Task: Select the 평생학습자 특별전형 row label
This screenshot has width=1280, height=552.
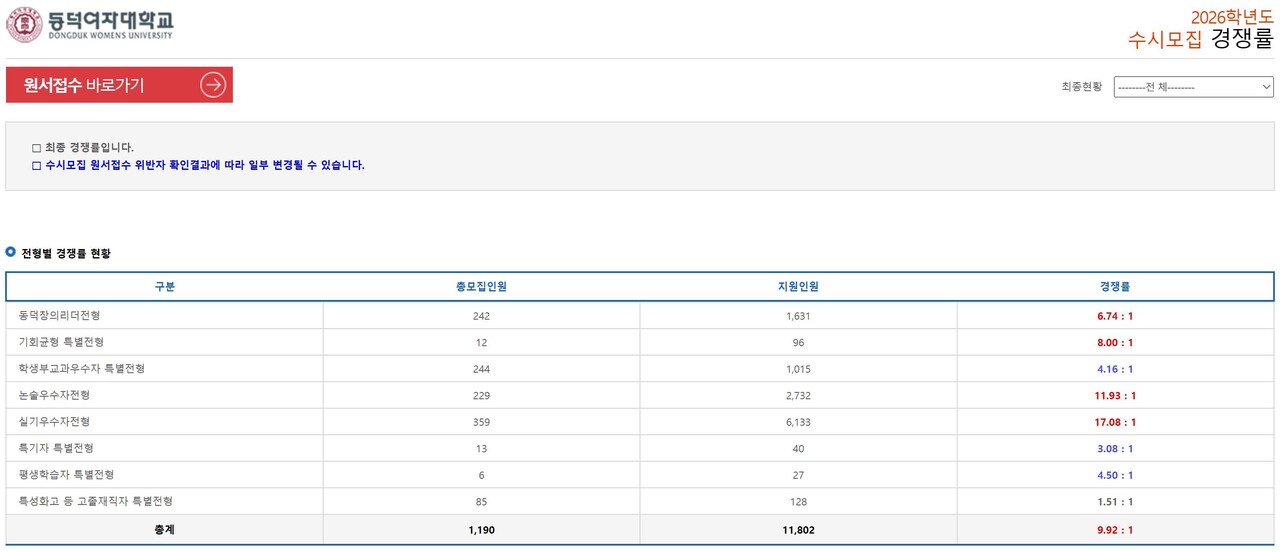Action: [x=66, y=475]
